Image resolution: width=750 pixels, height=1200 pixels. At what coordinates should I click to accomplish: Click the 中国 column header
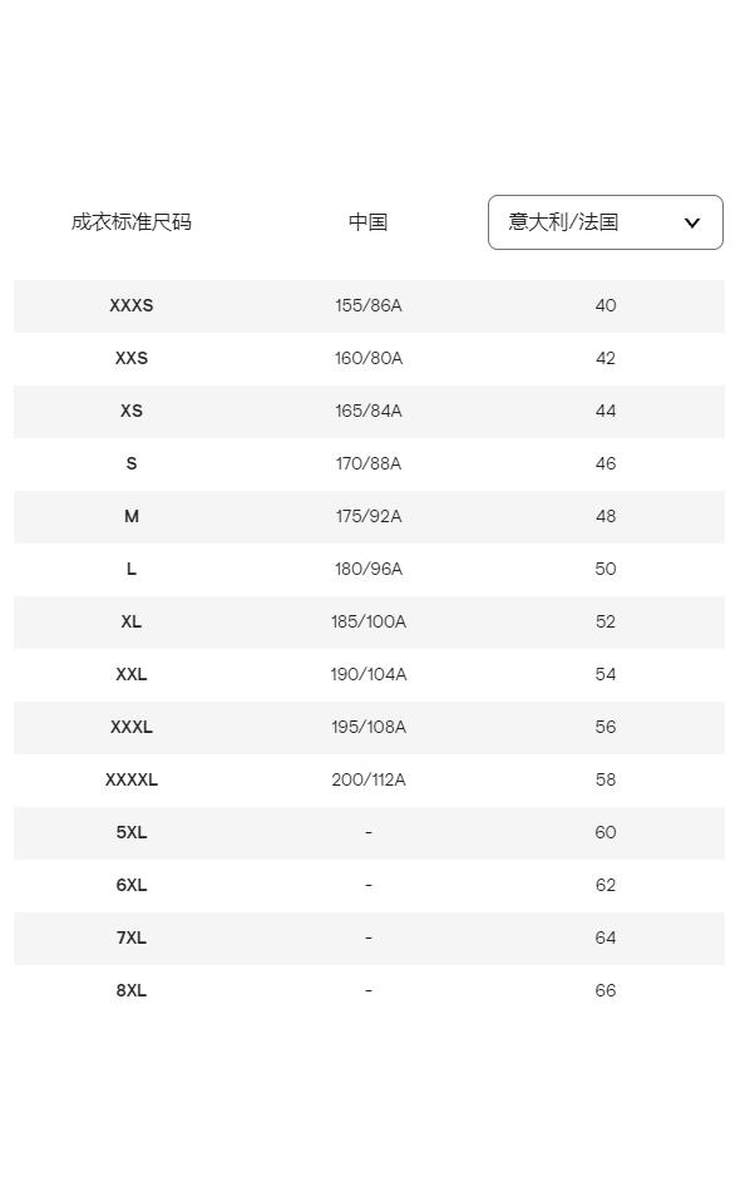pos(368,222)
